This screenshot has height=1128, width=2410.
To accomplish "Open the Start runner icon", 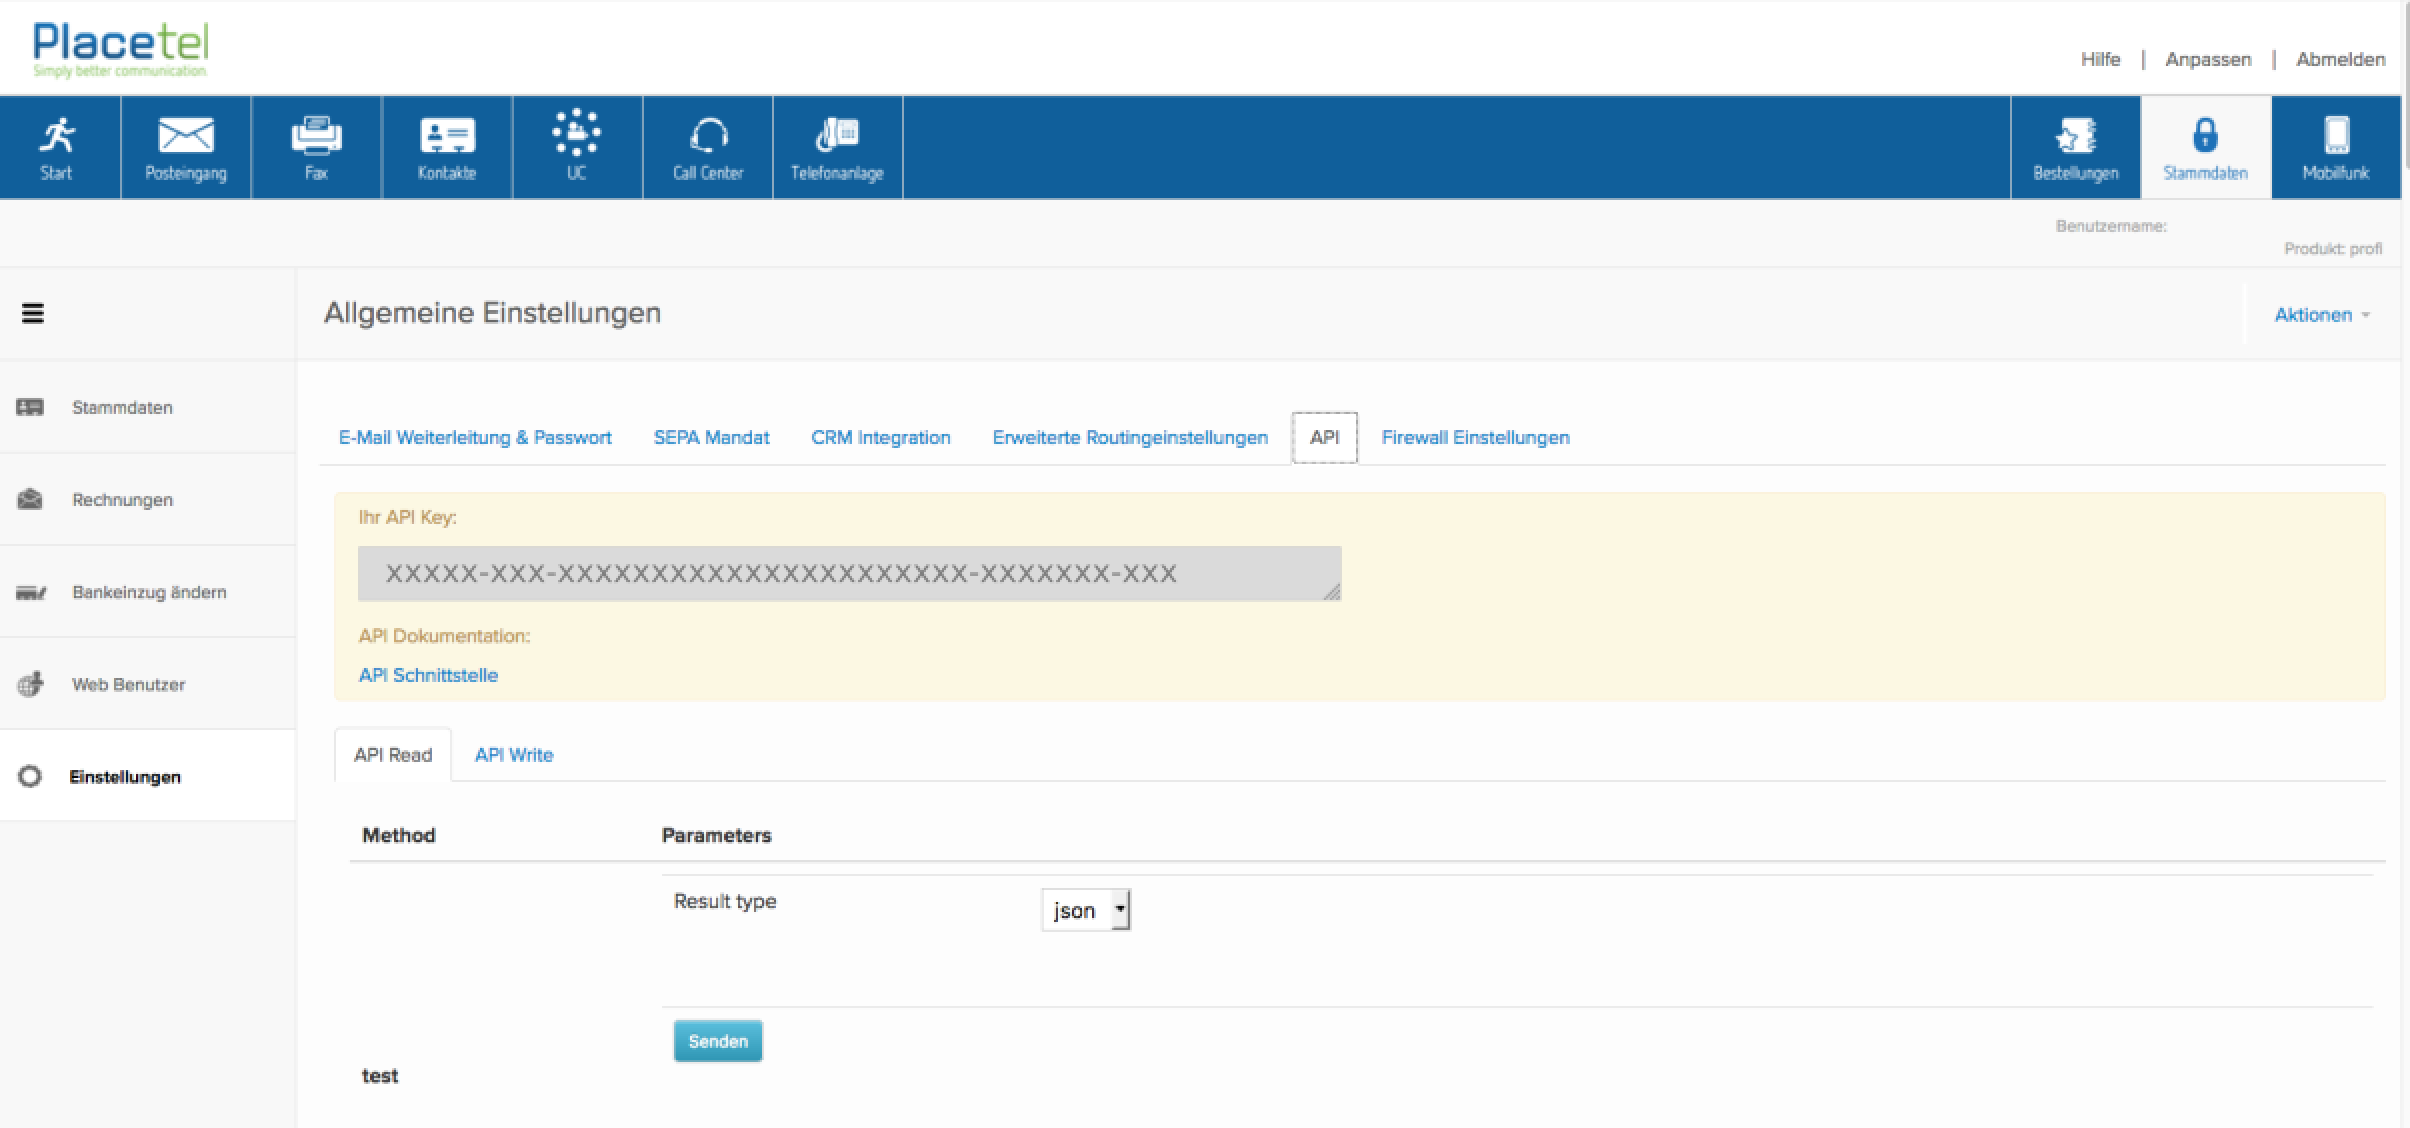I will 57,135.
